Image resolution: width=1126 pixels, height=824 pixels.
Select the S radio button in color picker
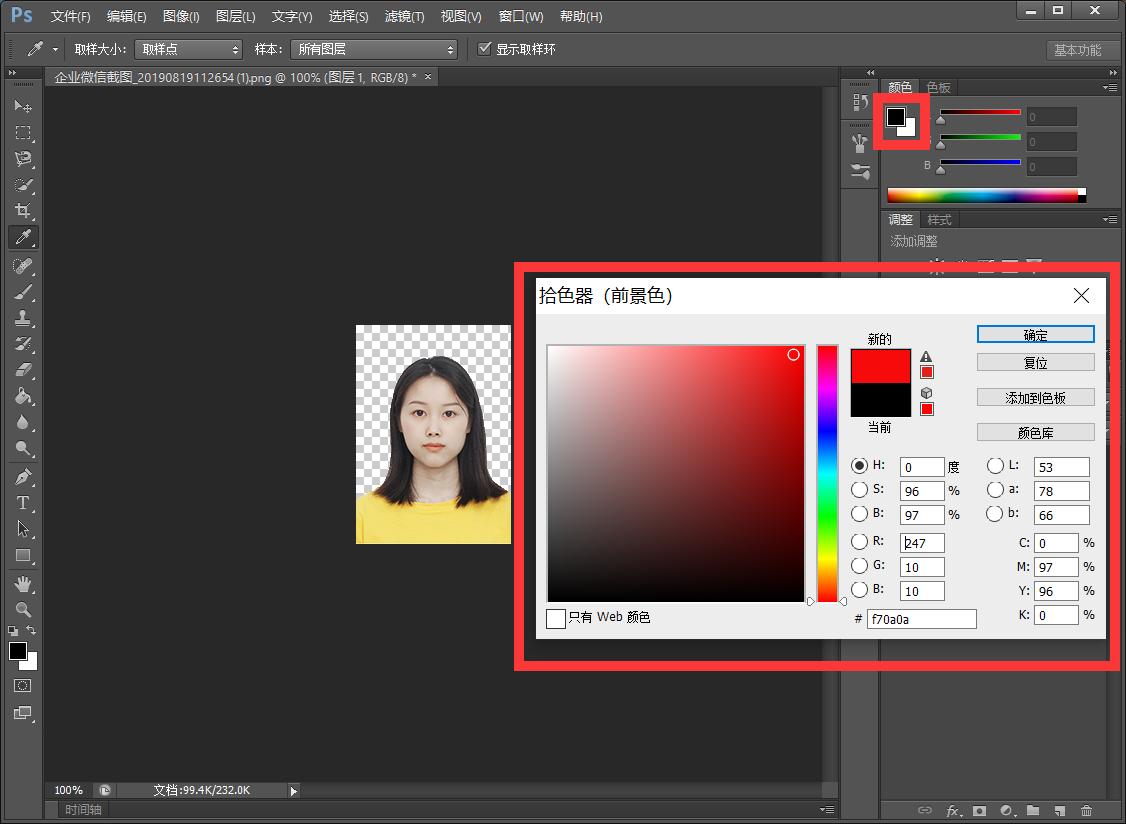860,490
